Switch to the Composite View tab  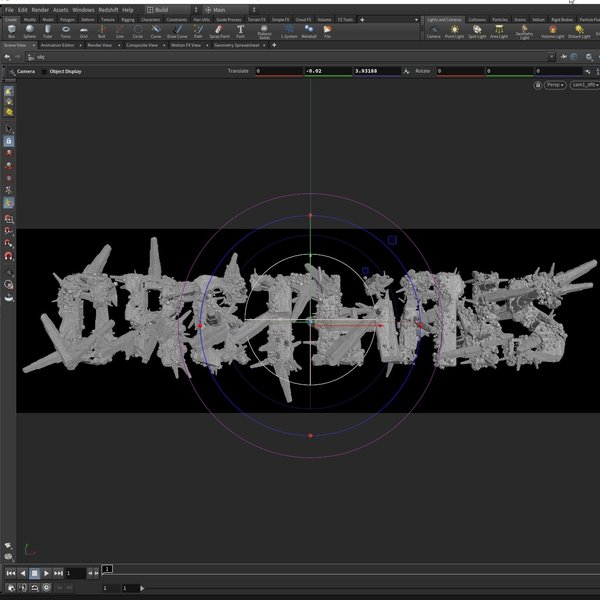[142, 45]
